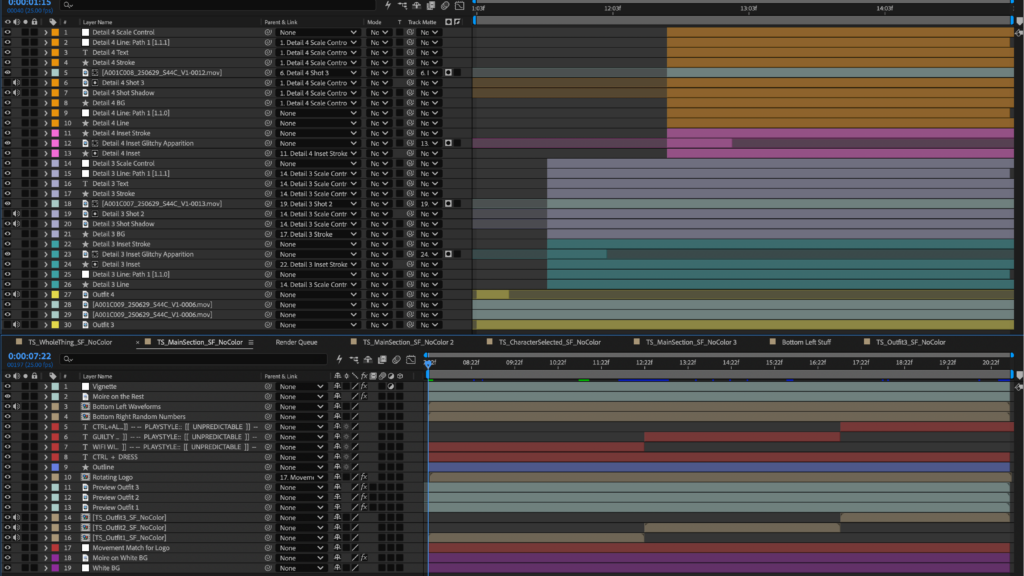
Task: Toggle visibility of the White BG layer
Action: (7, 568)
